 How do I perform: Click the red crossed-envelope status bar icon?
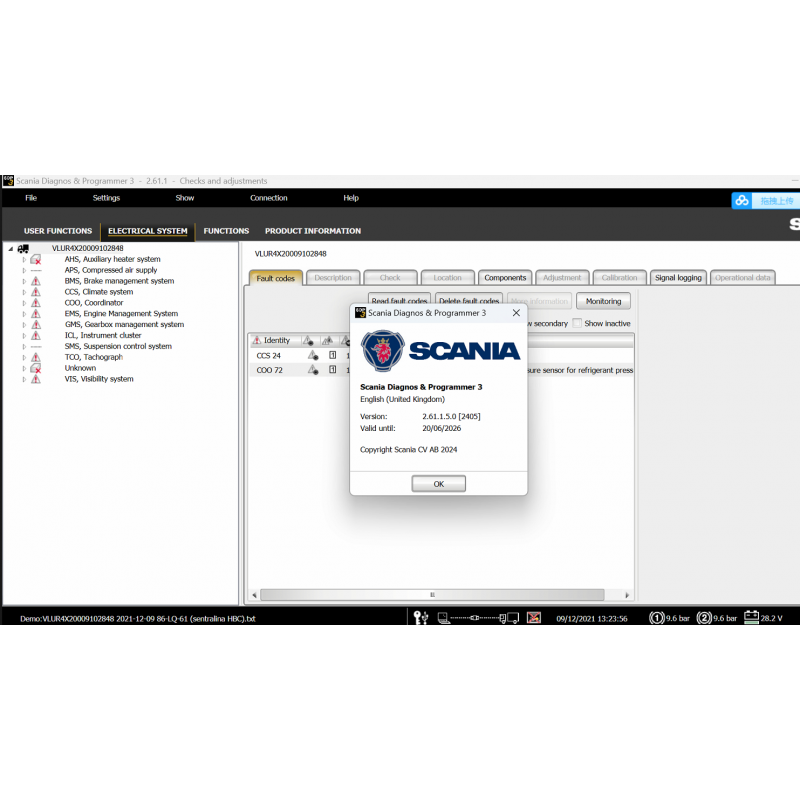(533, 617)
